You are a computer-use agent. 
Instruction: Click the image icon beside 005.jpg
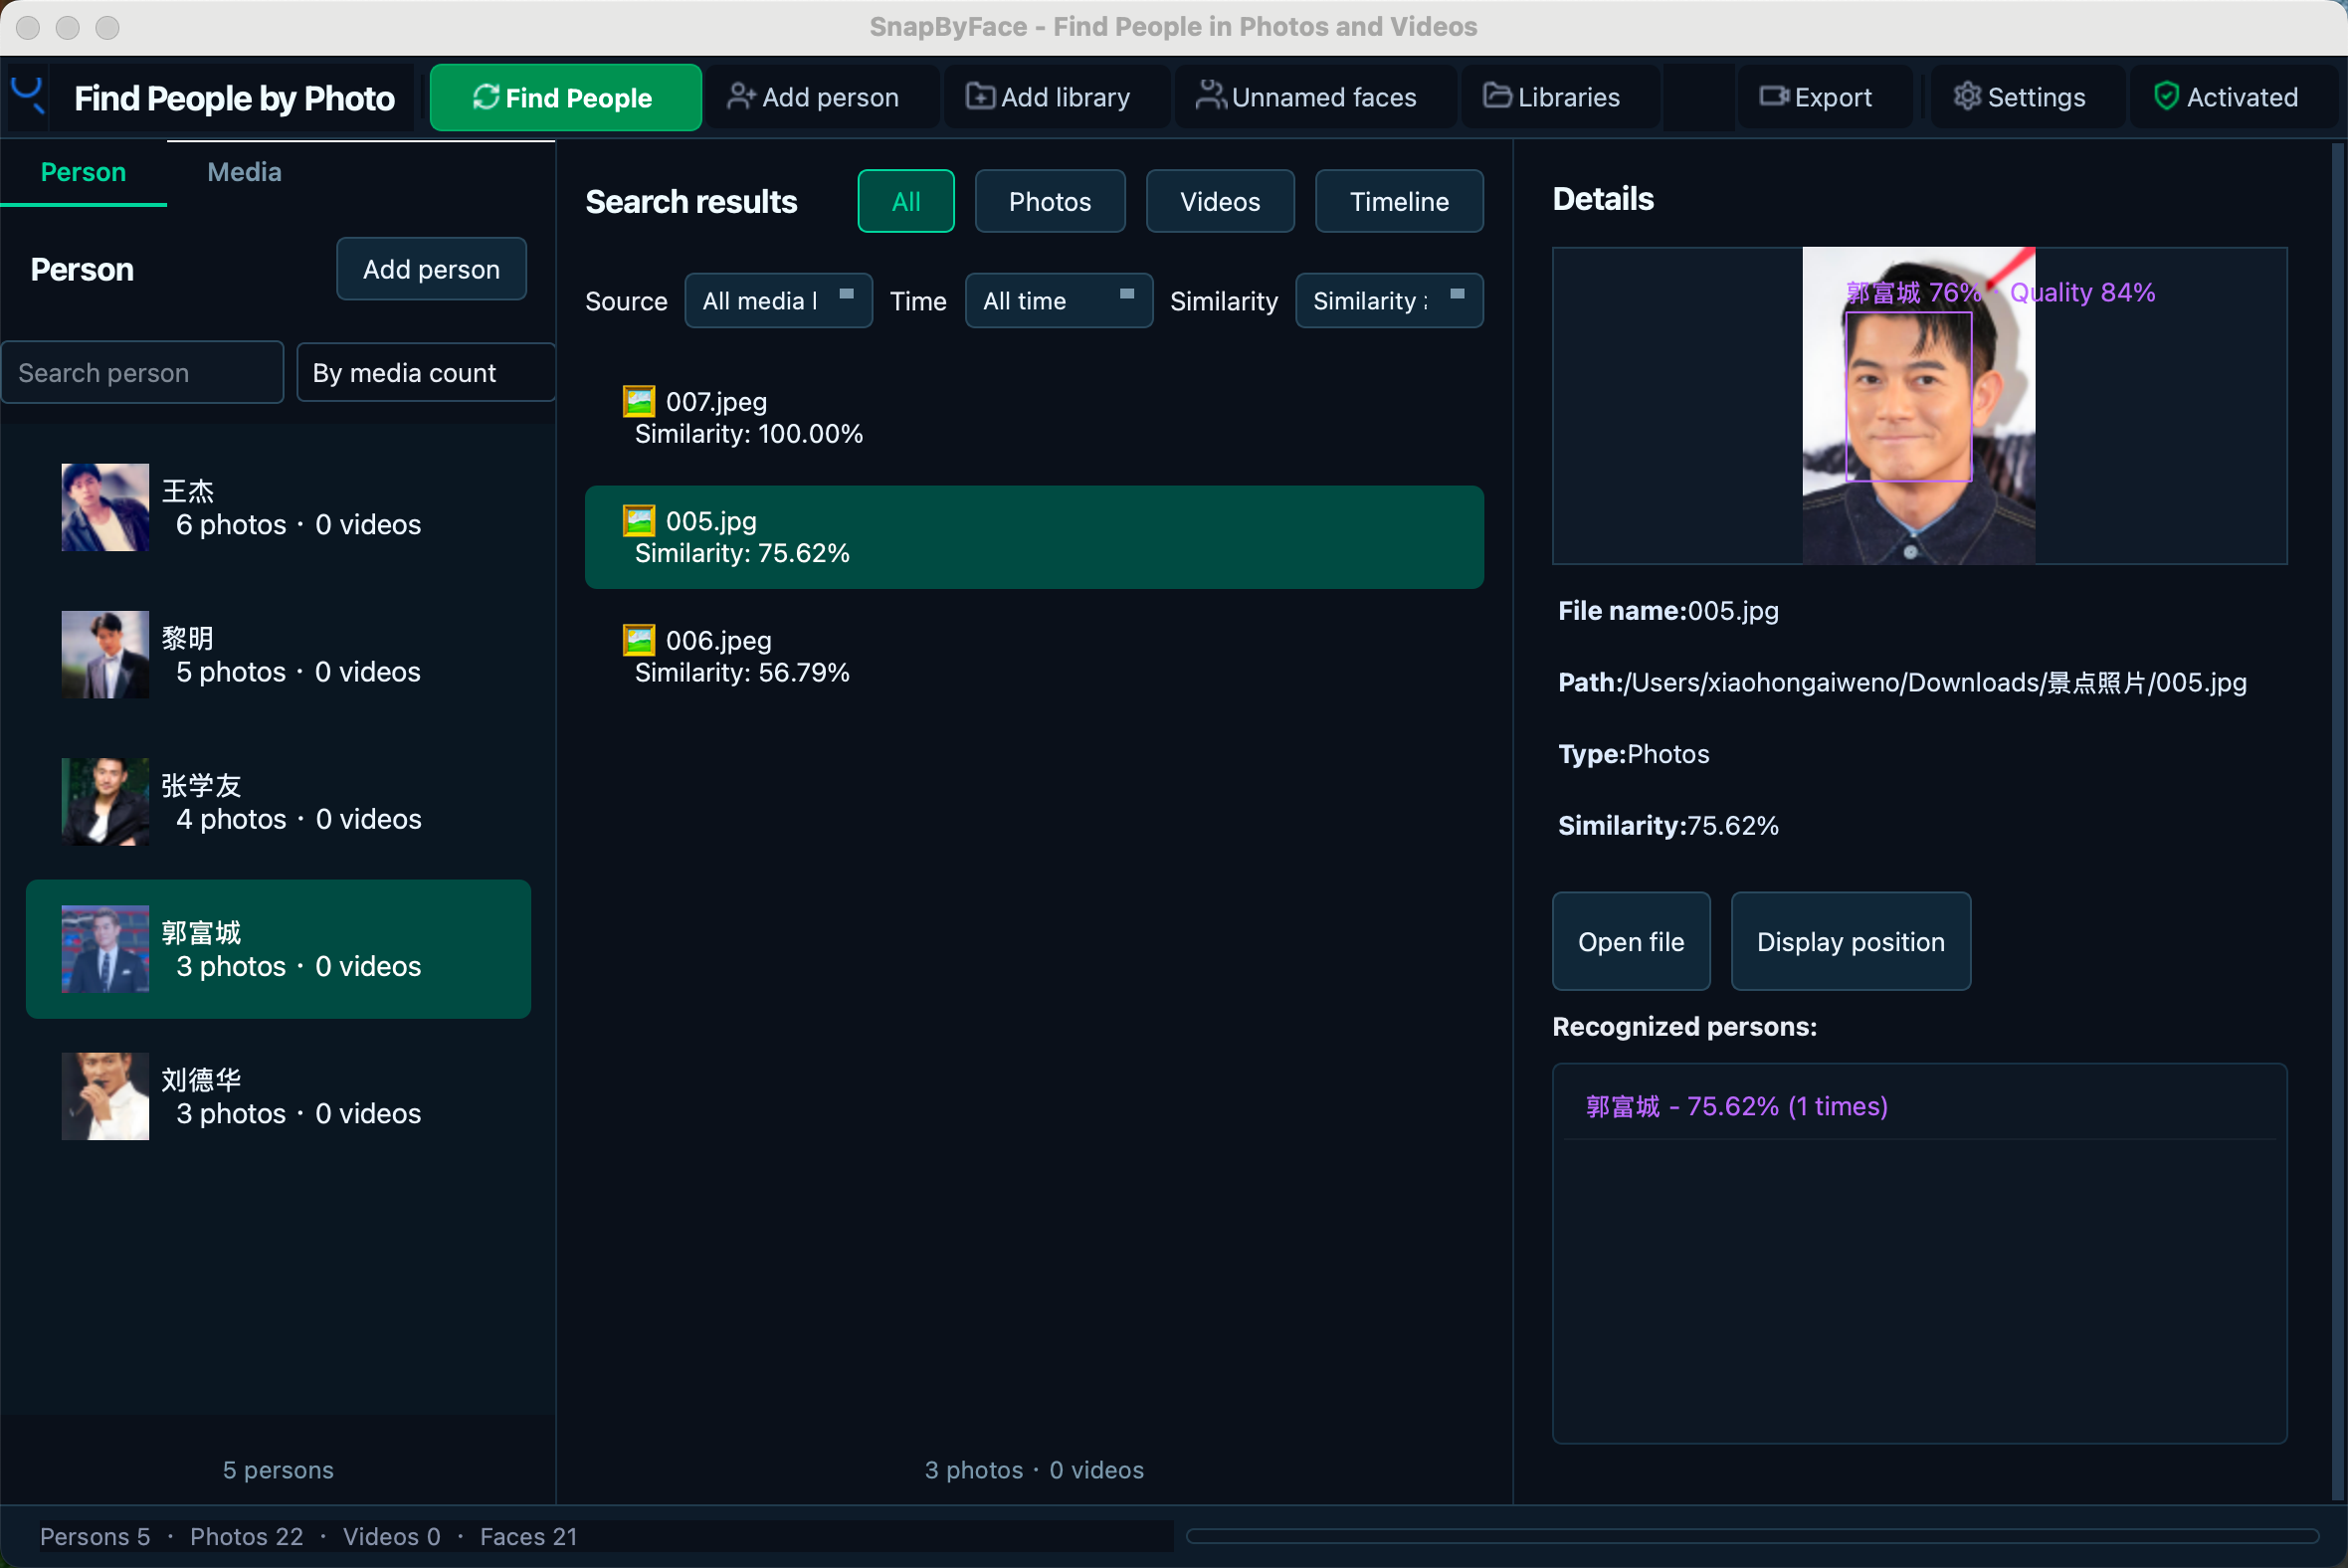coord(639,521)
